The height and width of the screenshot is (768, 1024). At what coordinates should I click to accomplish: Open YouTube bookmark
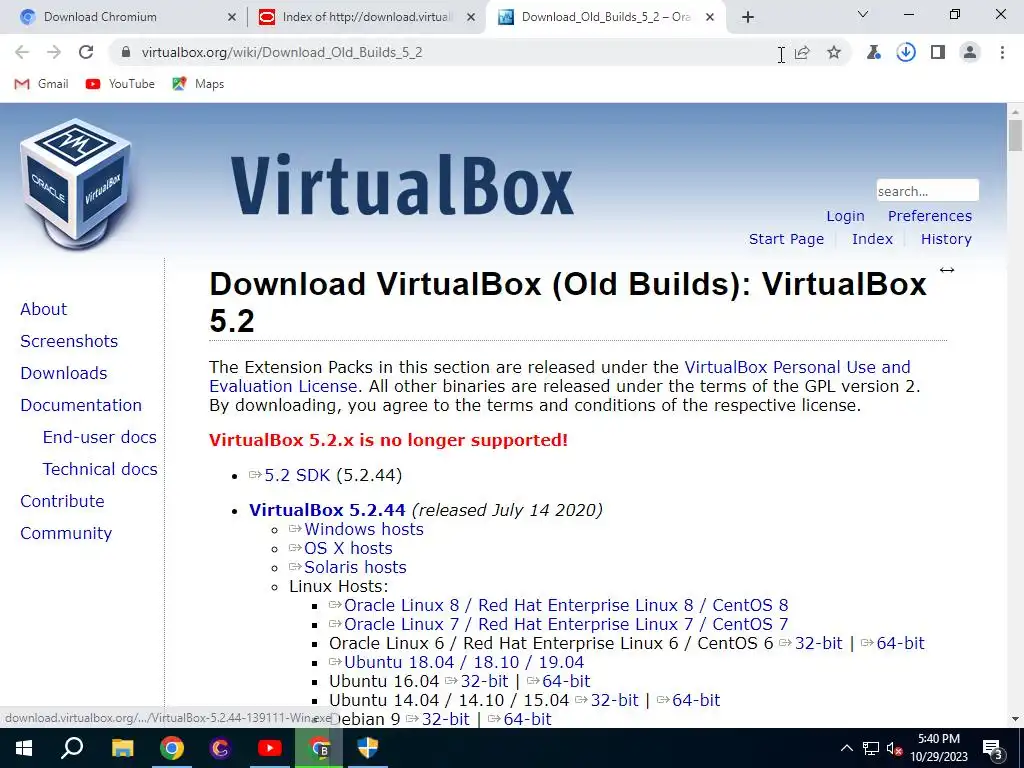(120, 84)
